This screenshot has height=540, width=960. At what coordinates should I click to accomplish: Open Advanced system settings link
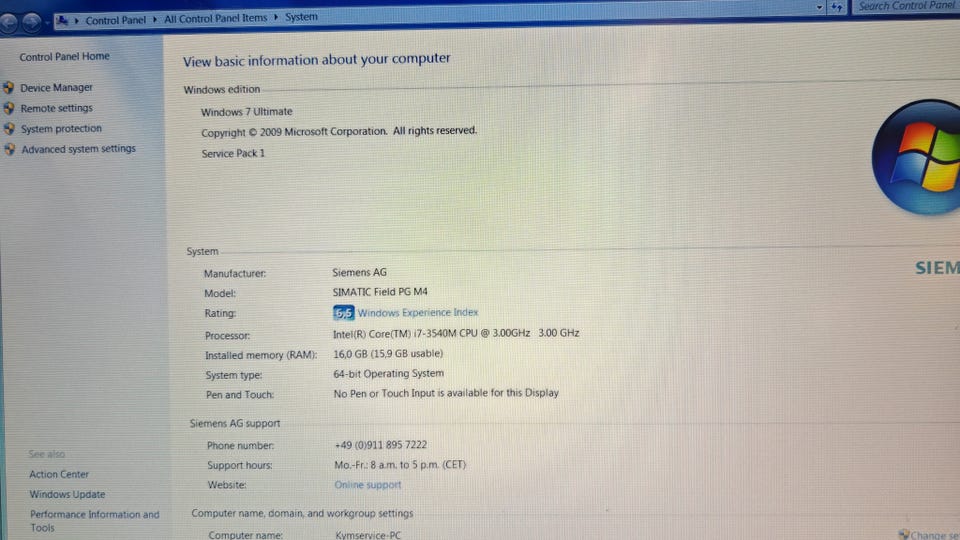coord(78,149)
